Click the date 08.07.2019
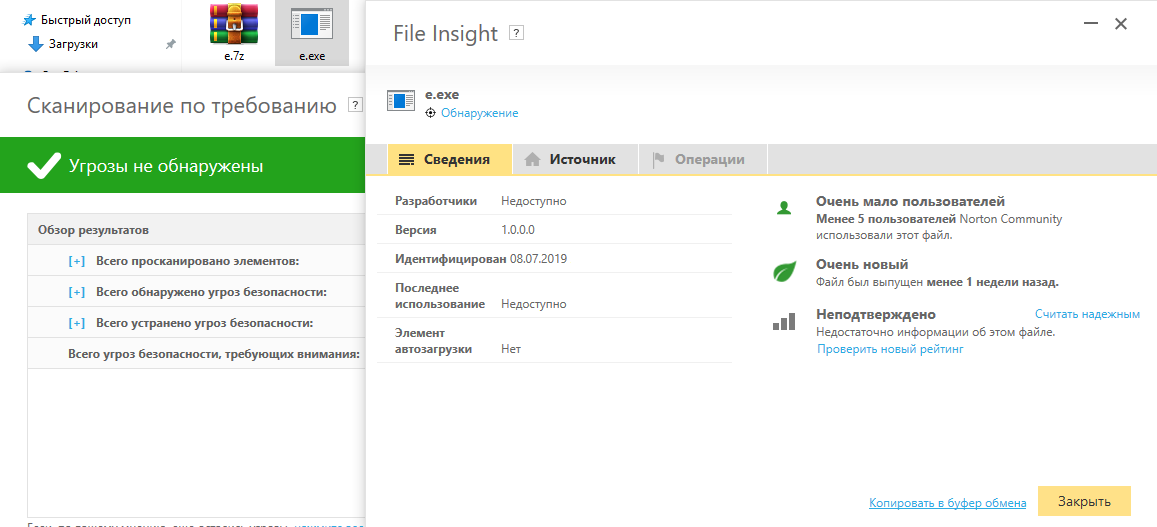This screenshot has width=1157, height=527. click(x=539, y=259)
